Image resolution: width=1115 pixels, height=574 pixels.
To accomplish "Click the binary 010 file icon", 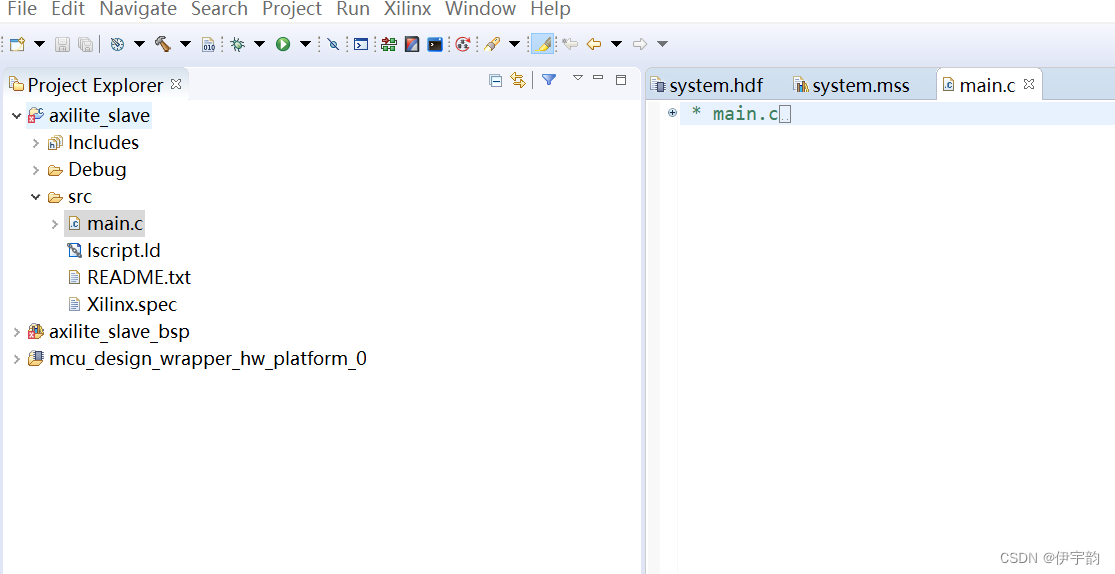I will (x=208, y=44).
